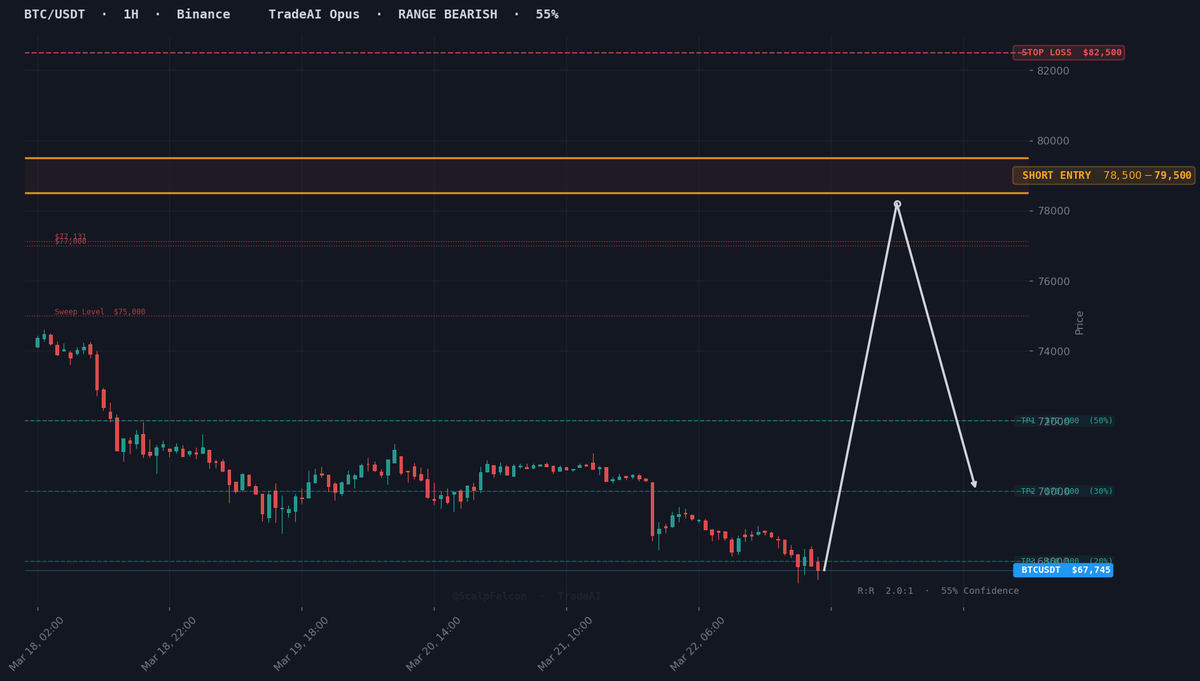This screenshot has height=681, width=1200.
Task: Click the Binance exchange label
Action: [203, 14]
